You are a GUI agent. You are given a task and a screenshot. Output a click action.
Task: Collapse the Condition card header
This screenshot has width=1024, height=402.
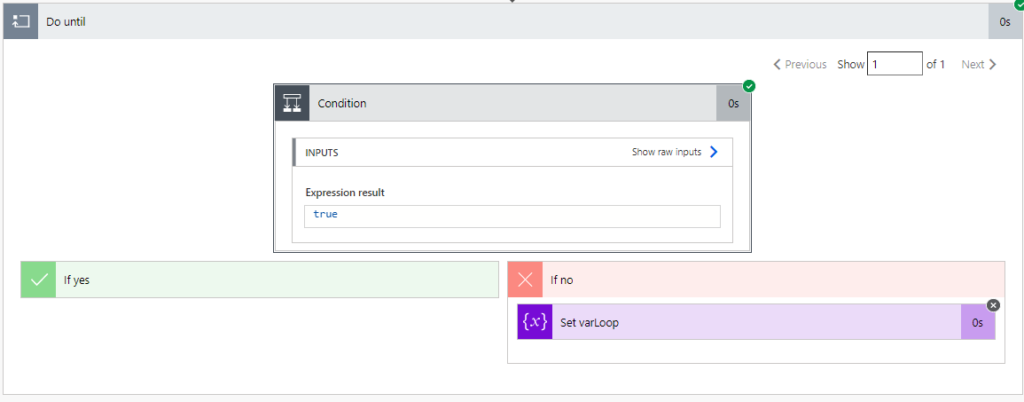pyautogui.click(x=510, y=103)
